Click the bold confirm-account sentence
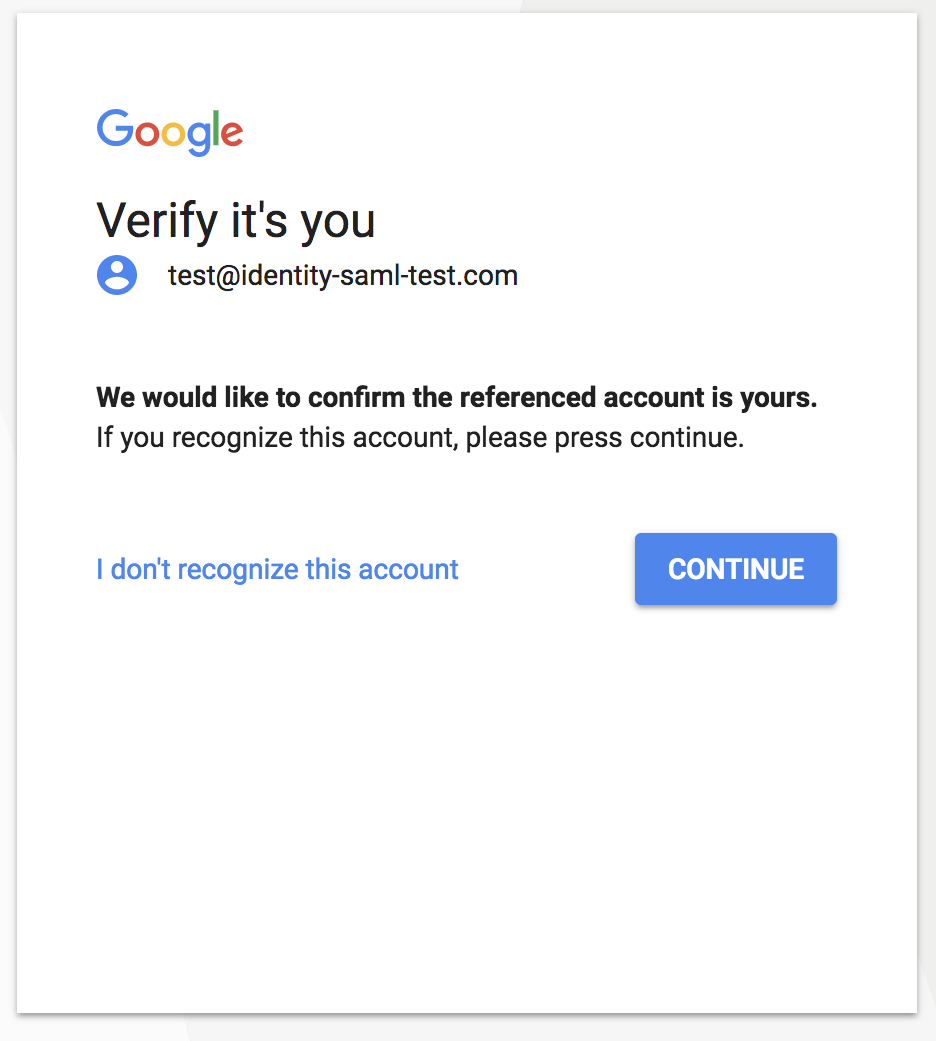936x1041 pixels. 457,398
